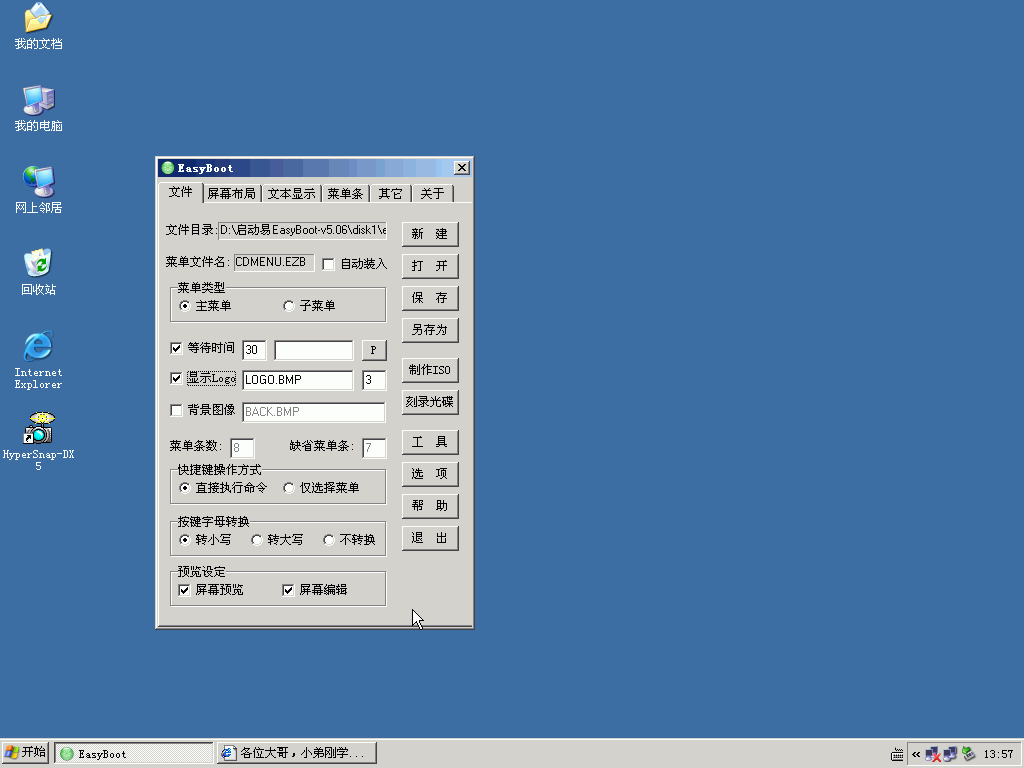Open the 选项 settings button
This screenshot has width=1024, height=768.
click(430, 473)
